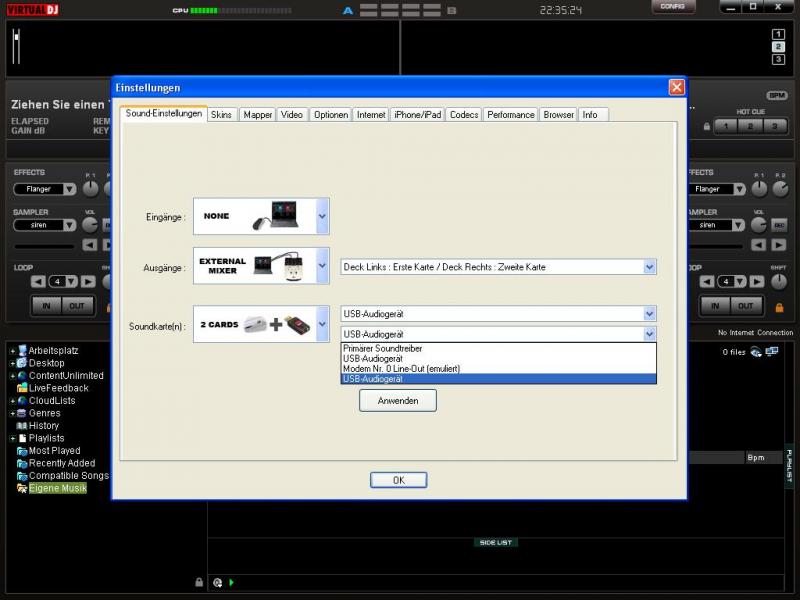Click the Anwenden button
The image size is (800, 600).
coord(397,400)
